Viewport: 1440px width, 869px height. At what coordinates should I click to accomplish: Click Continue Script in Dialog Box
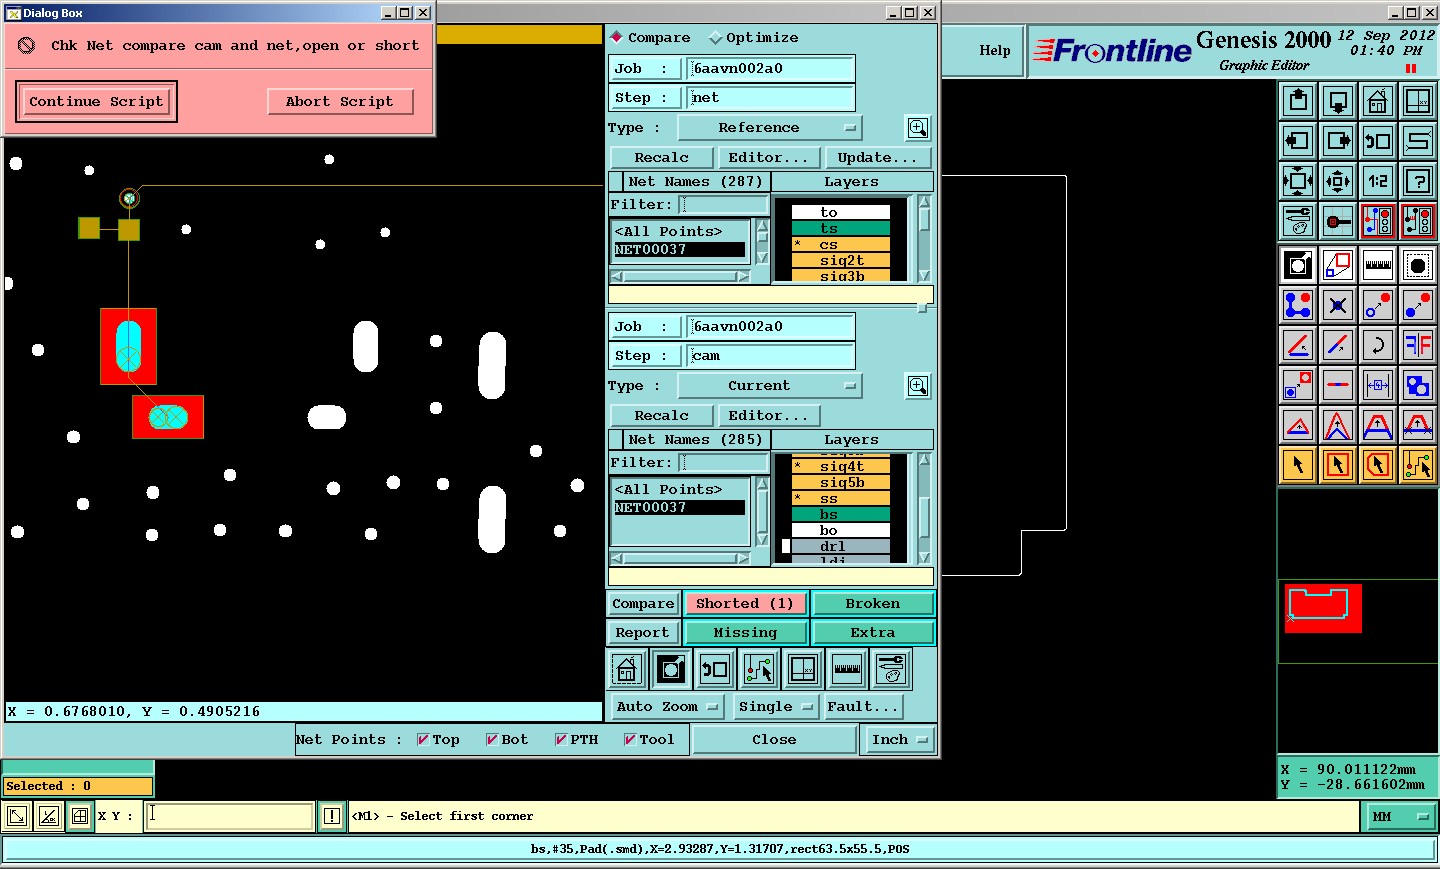(x=96, y=101)
